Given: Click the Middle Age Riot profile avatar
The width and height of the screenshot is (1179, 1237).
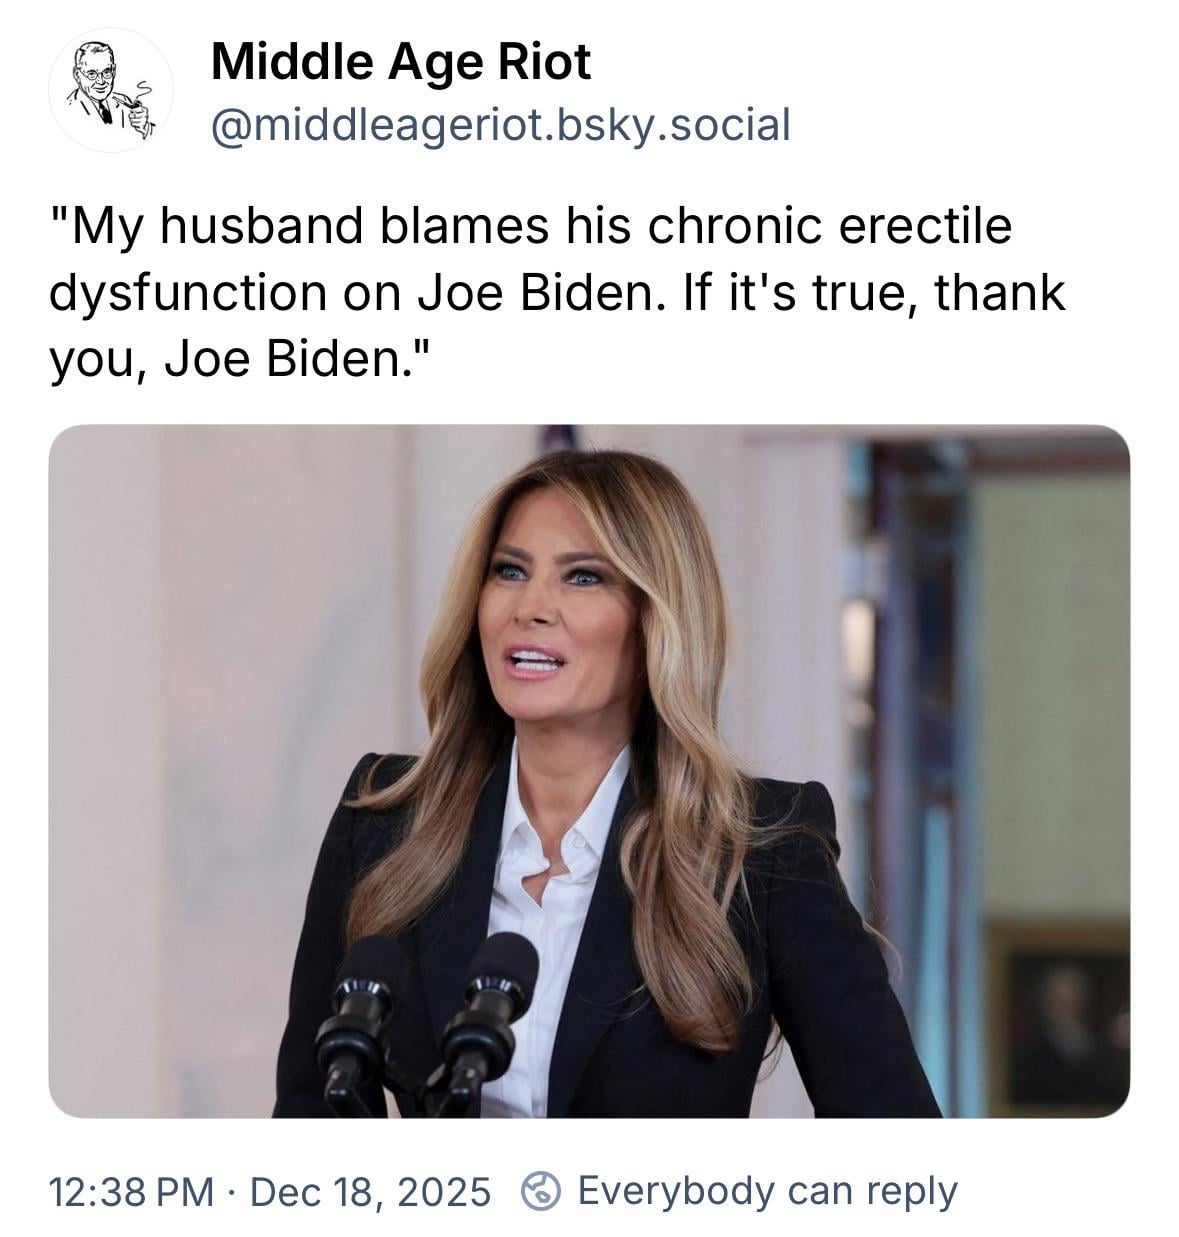Looking at the screenshot, I should coord(110,90).
